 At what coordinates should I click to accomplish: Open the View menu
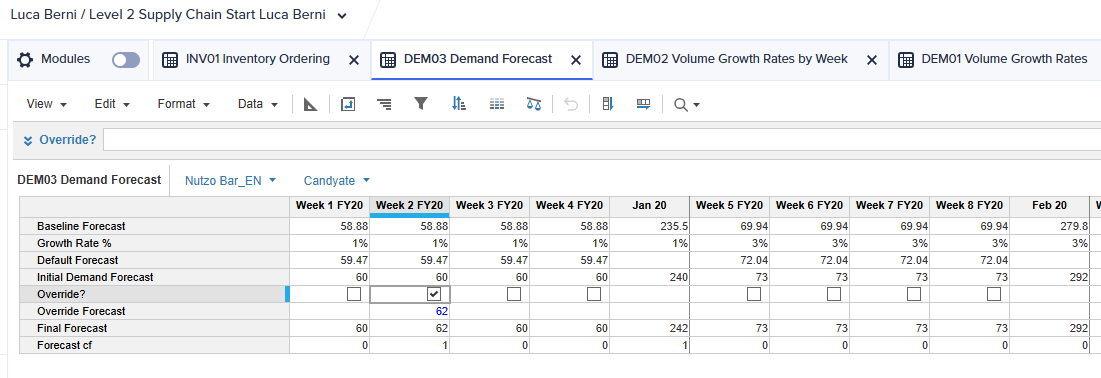tap(47, 104)
